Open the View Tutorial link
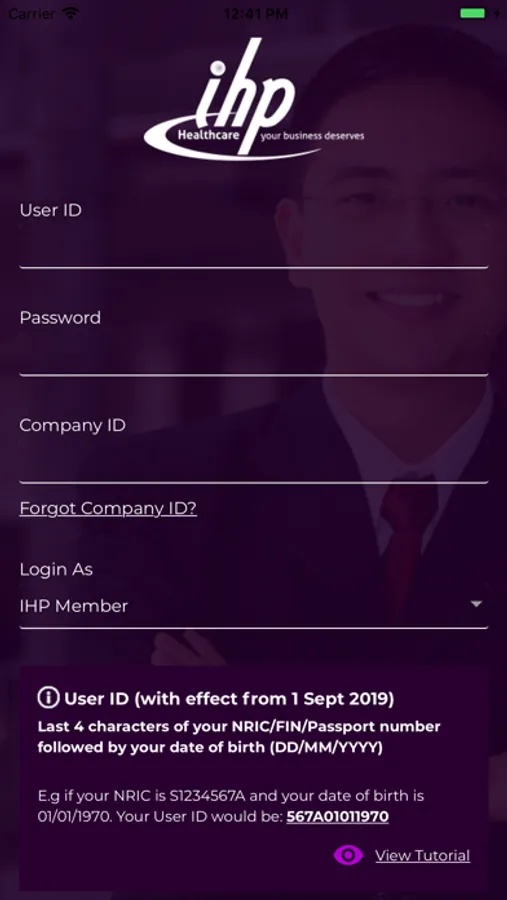The image size is (507, 900). [x=423, y=855]
